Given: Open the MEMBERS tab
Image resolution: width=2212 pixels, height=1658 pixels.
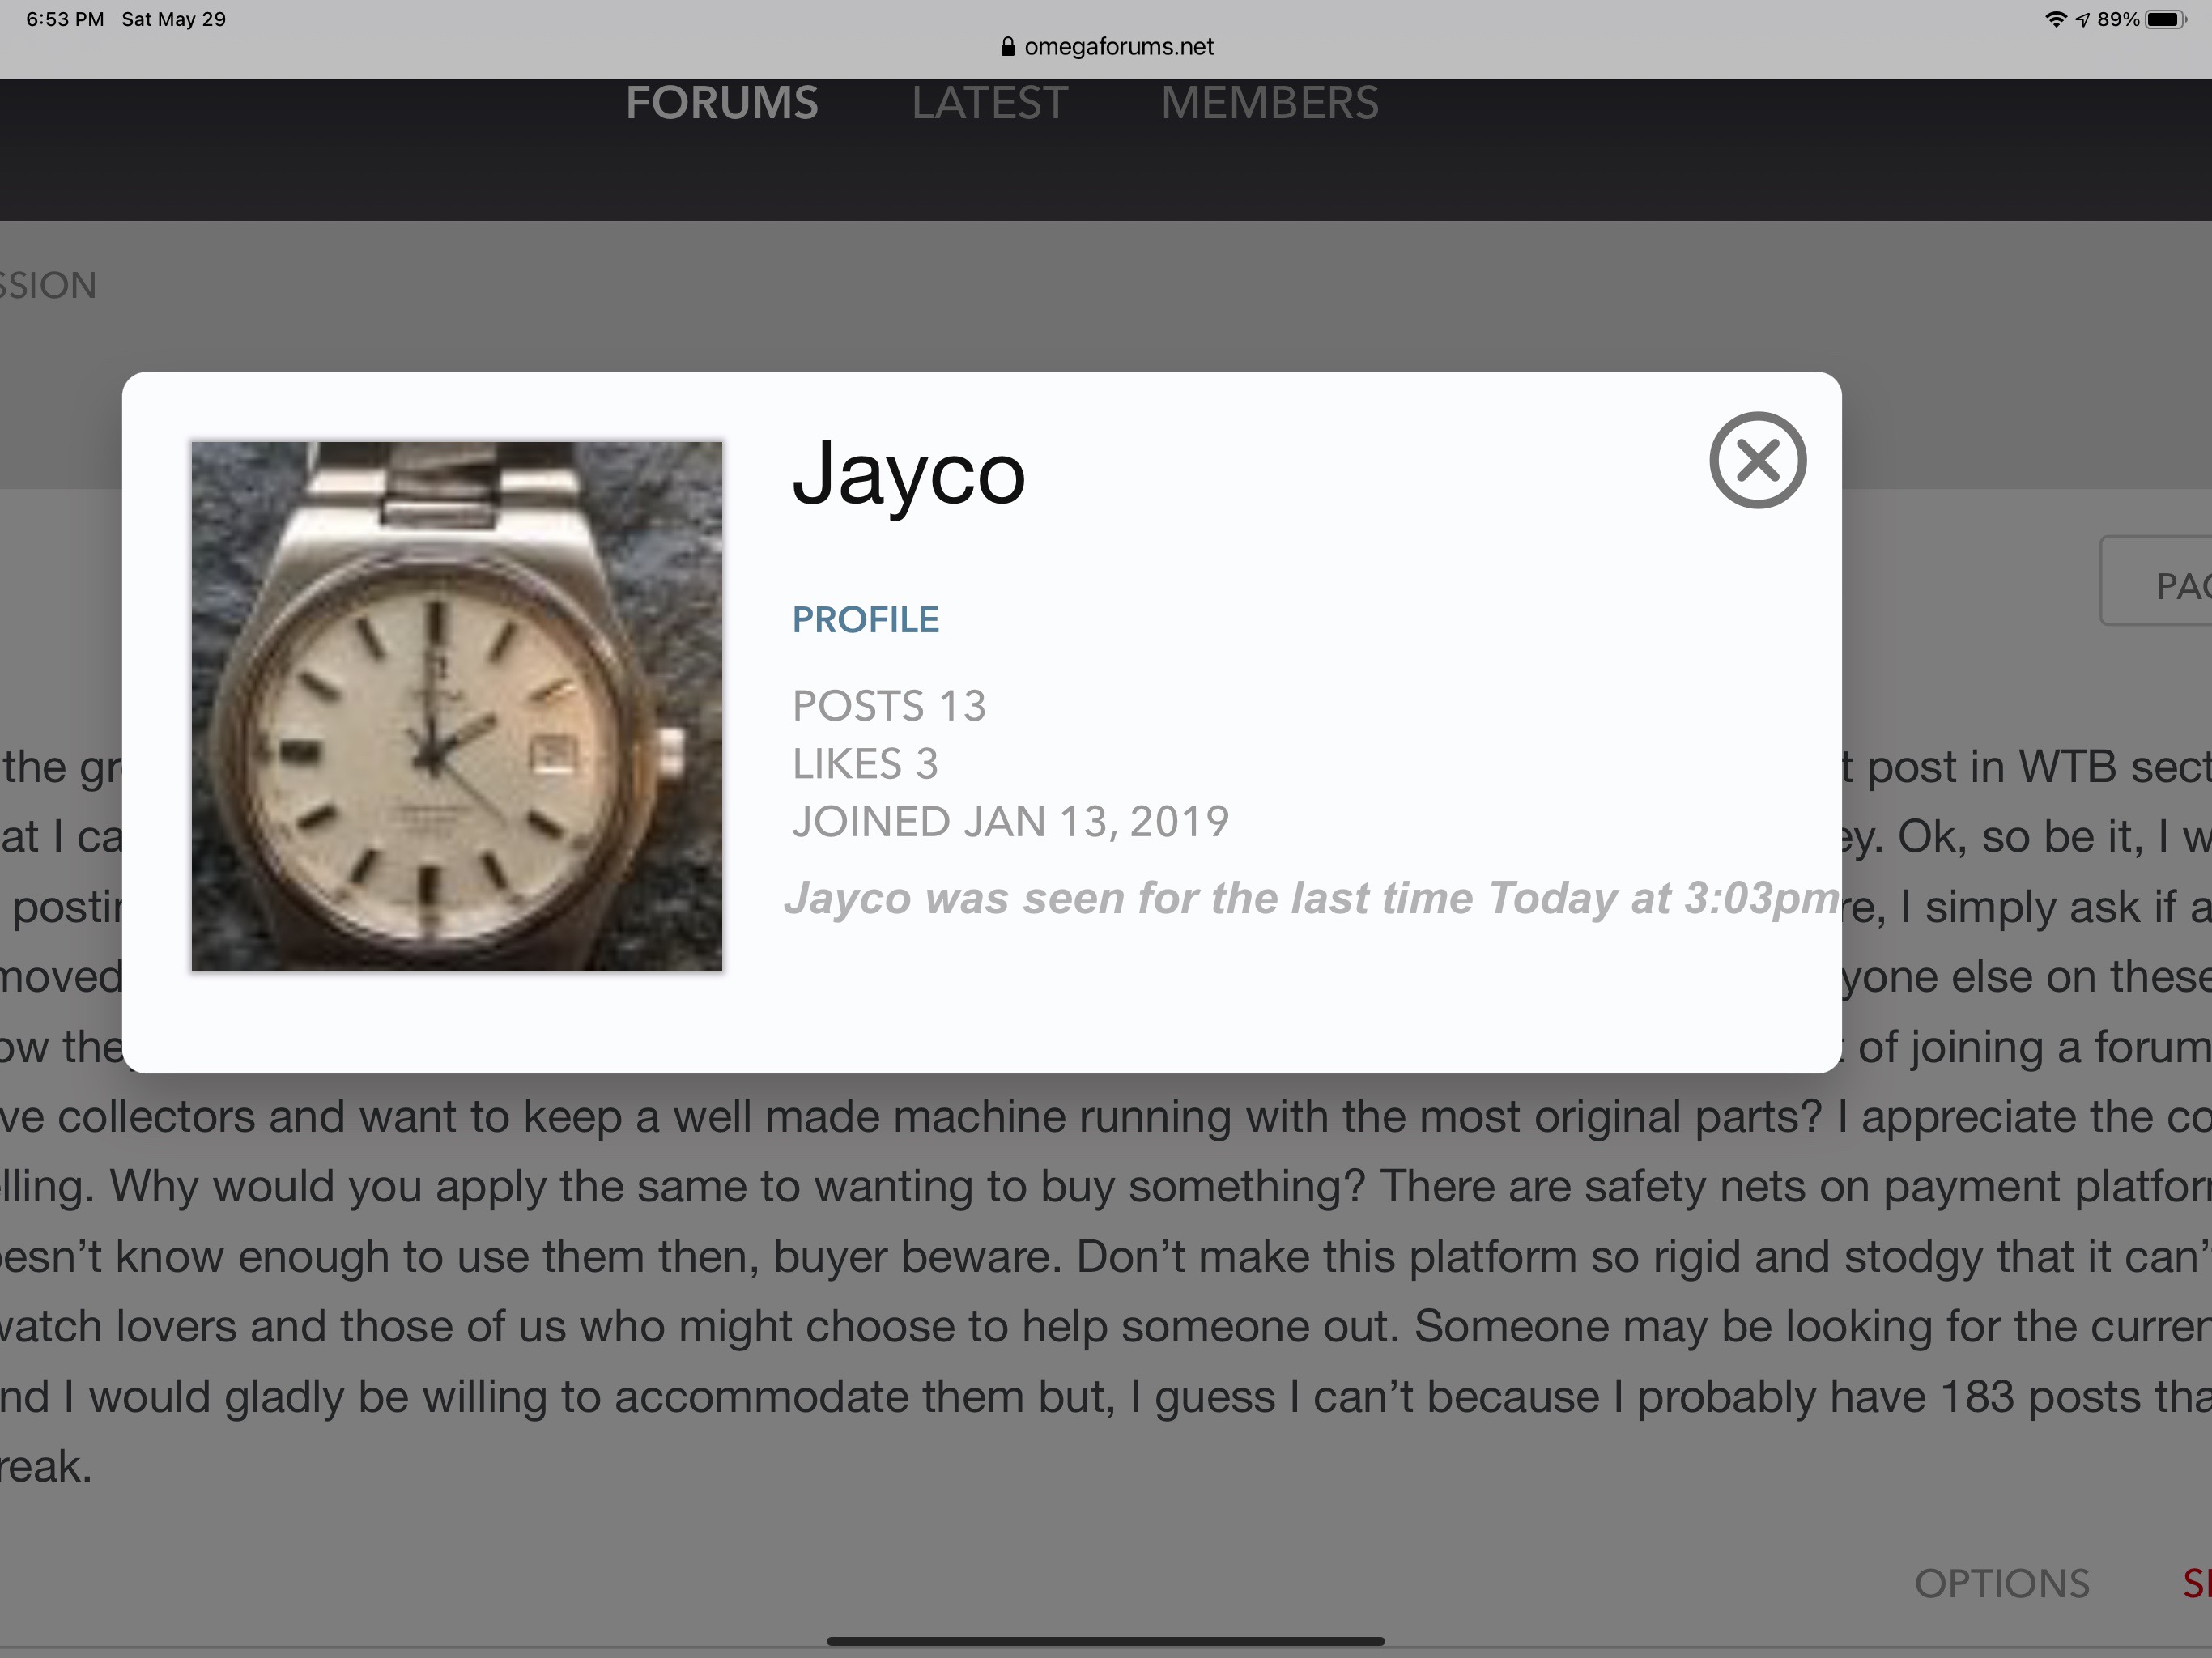Looking at the screenshot, I should [x=1270, y=103].
